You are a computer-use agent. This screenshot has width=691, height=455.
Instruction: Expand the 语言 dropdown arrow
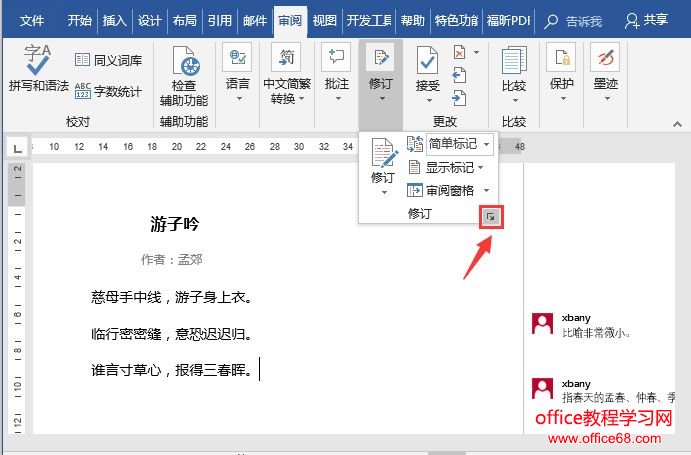pyautogui.click(x=239, y=99)
